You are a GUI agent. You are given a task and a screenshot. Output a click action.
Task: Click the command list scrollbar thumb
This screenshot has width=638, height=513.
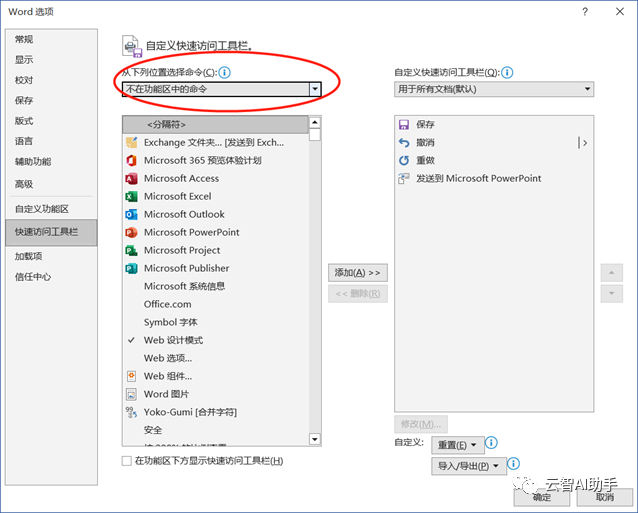[x=315, y=135]
